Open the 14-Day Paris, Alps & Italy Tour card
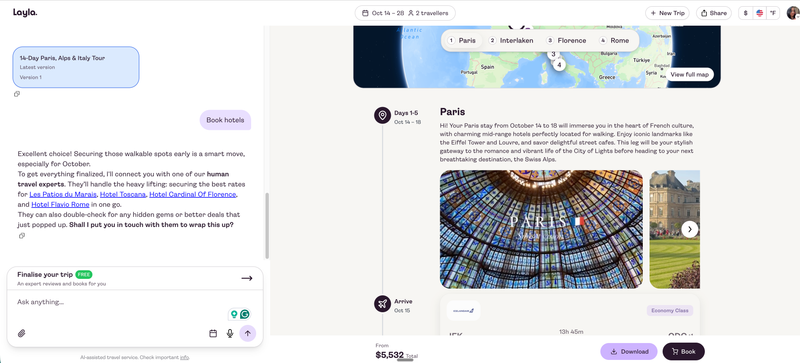The image size is (800, 363). coord(76,67)
